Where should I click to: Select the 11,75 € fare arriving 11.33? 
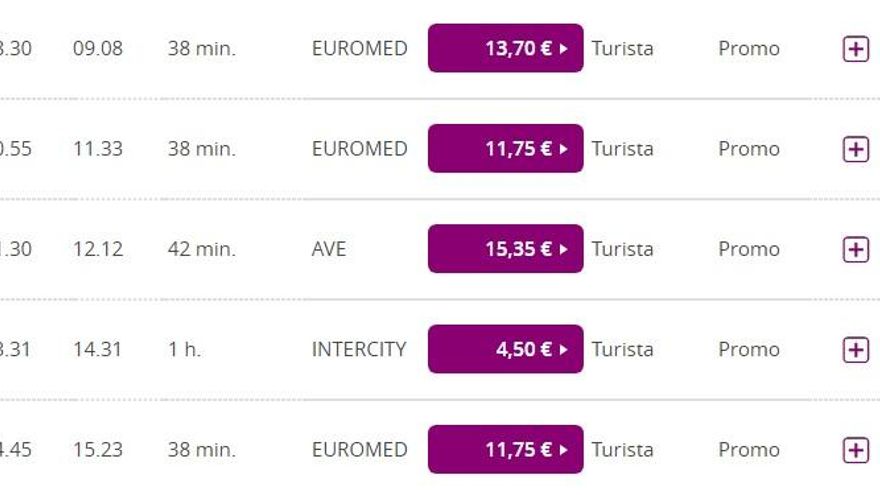(505, 148)
